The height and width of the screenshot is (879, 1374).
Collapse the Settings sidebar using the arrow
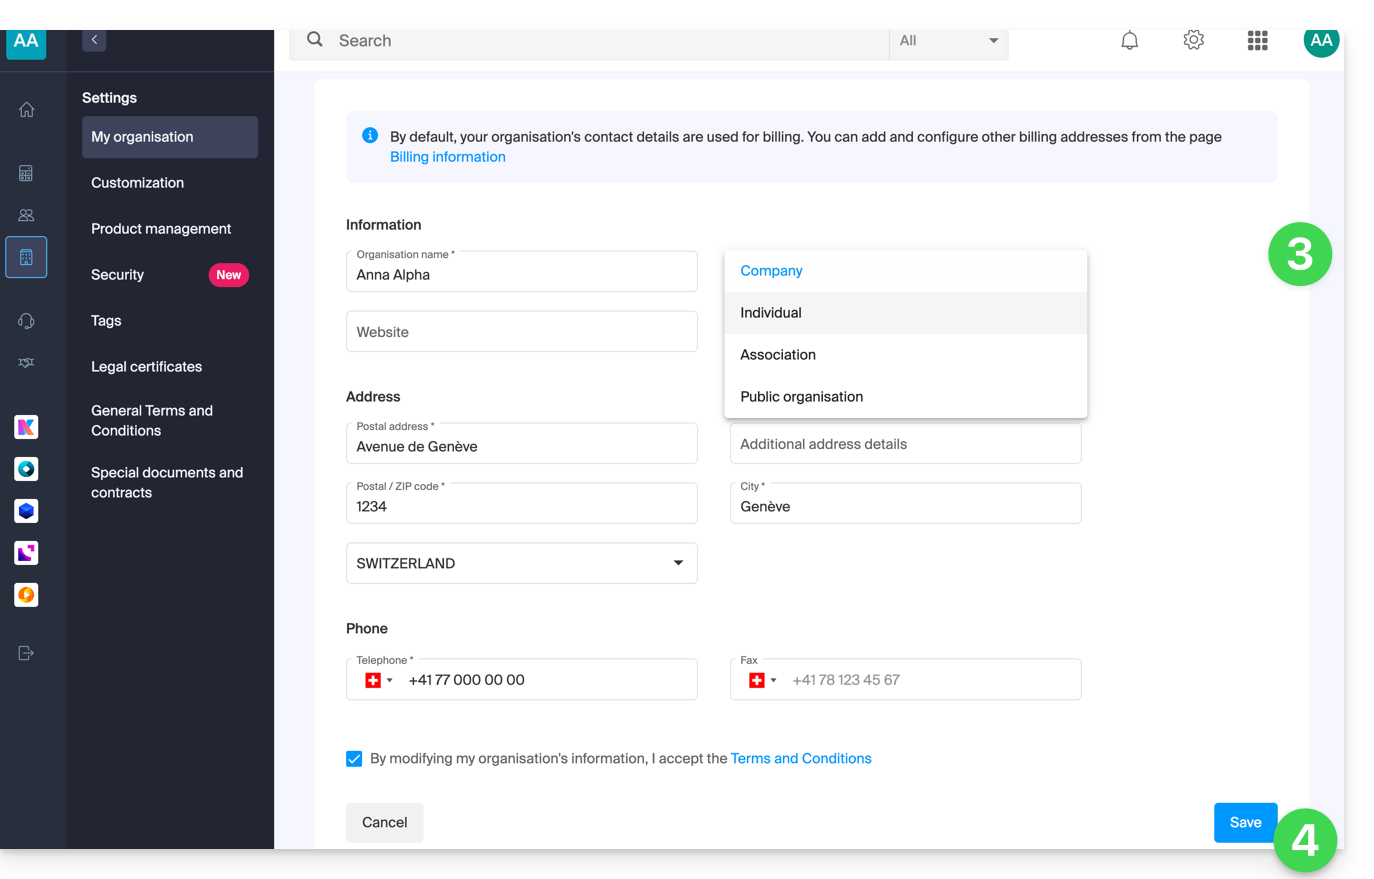coord(94,40)
